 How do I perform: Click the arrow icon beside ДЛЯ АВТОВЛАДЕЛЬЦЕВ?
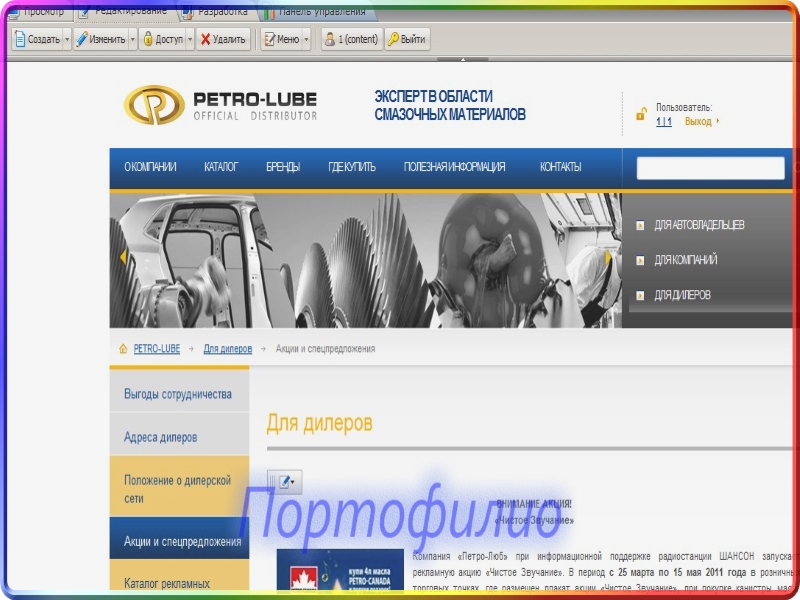[640, 226]
